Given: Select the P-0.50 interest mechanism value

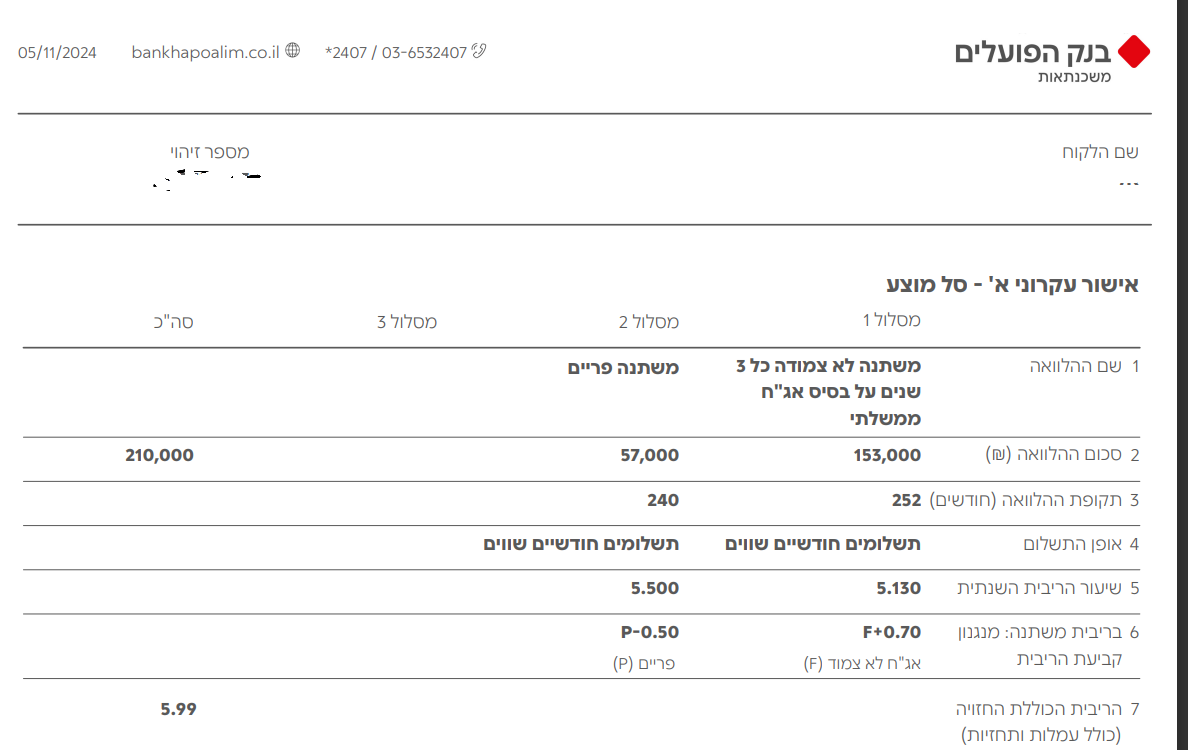Looking at the screenshot, I should pos(650,632).
